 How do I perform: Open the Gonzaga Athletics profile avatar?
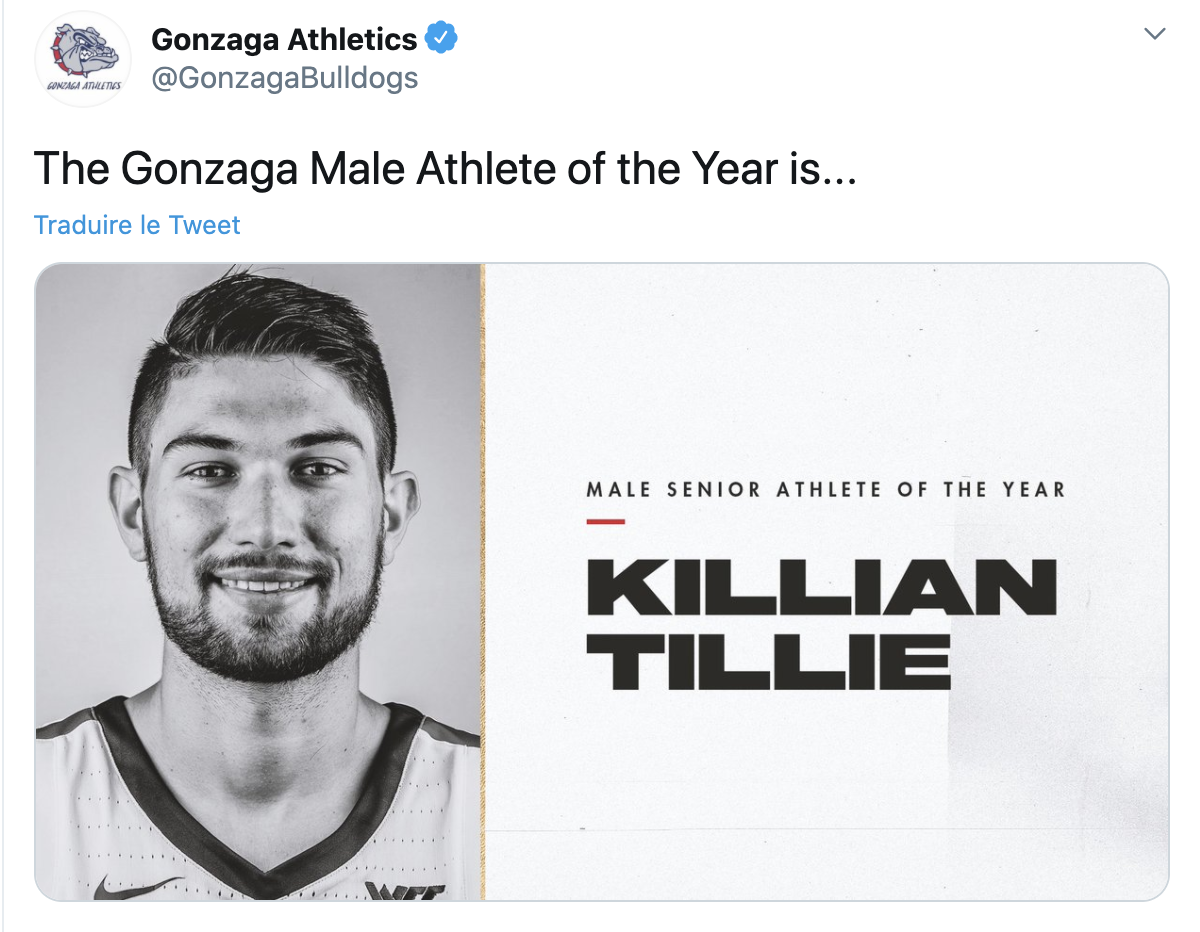(x=83, y=59)
